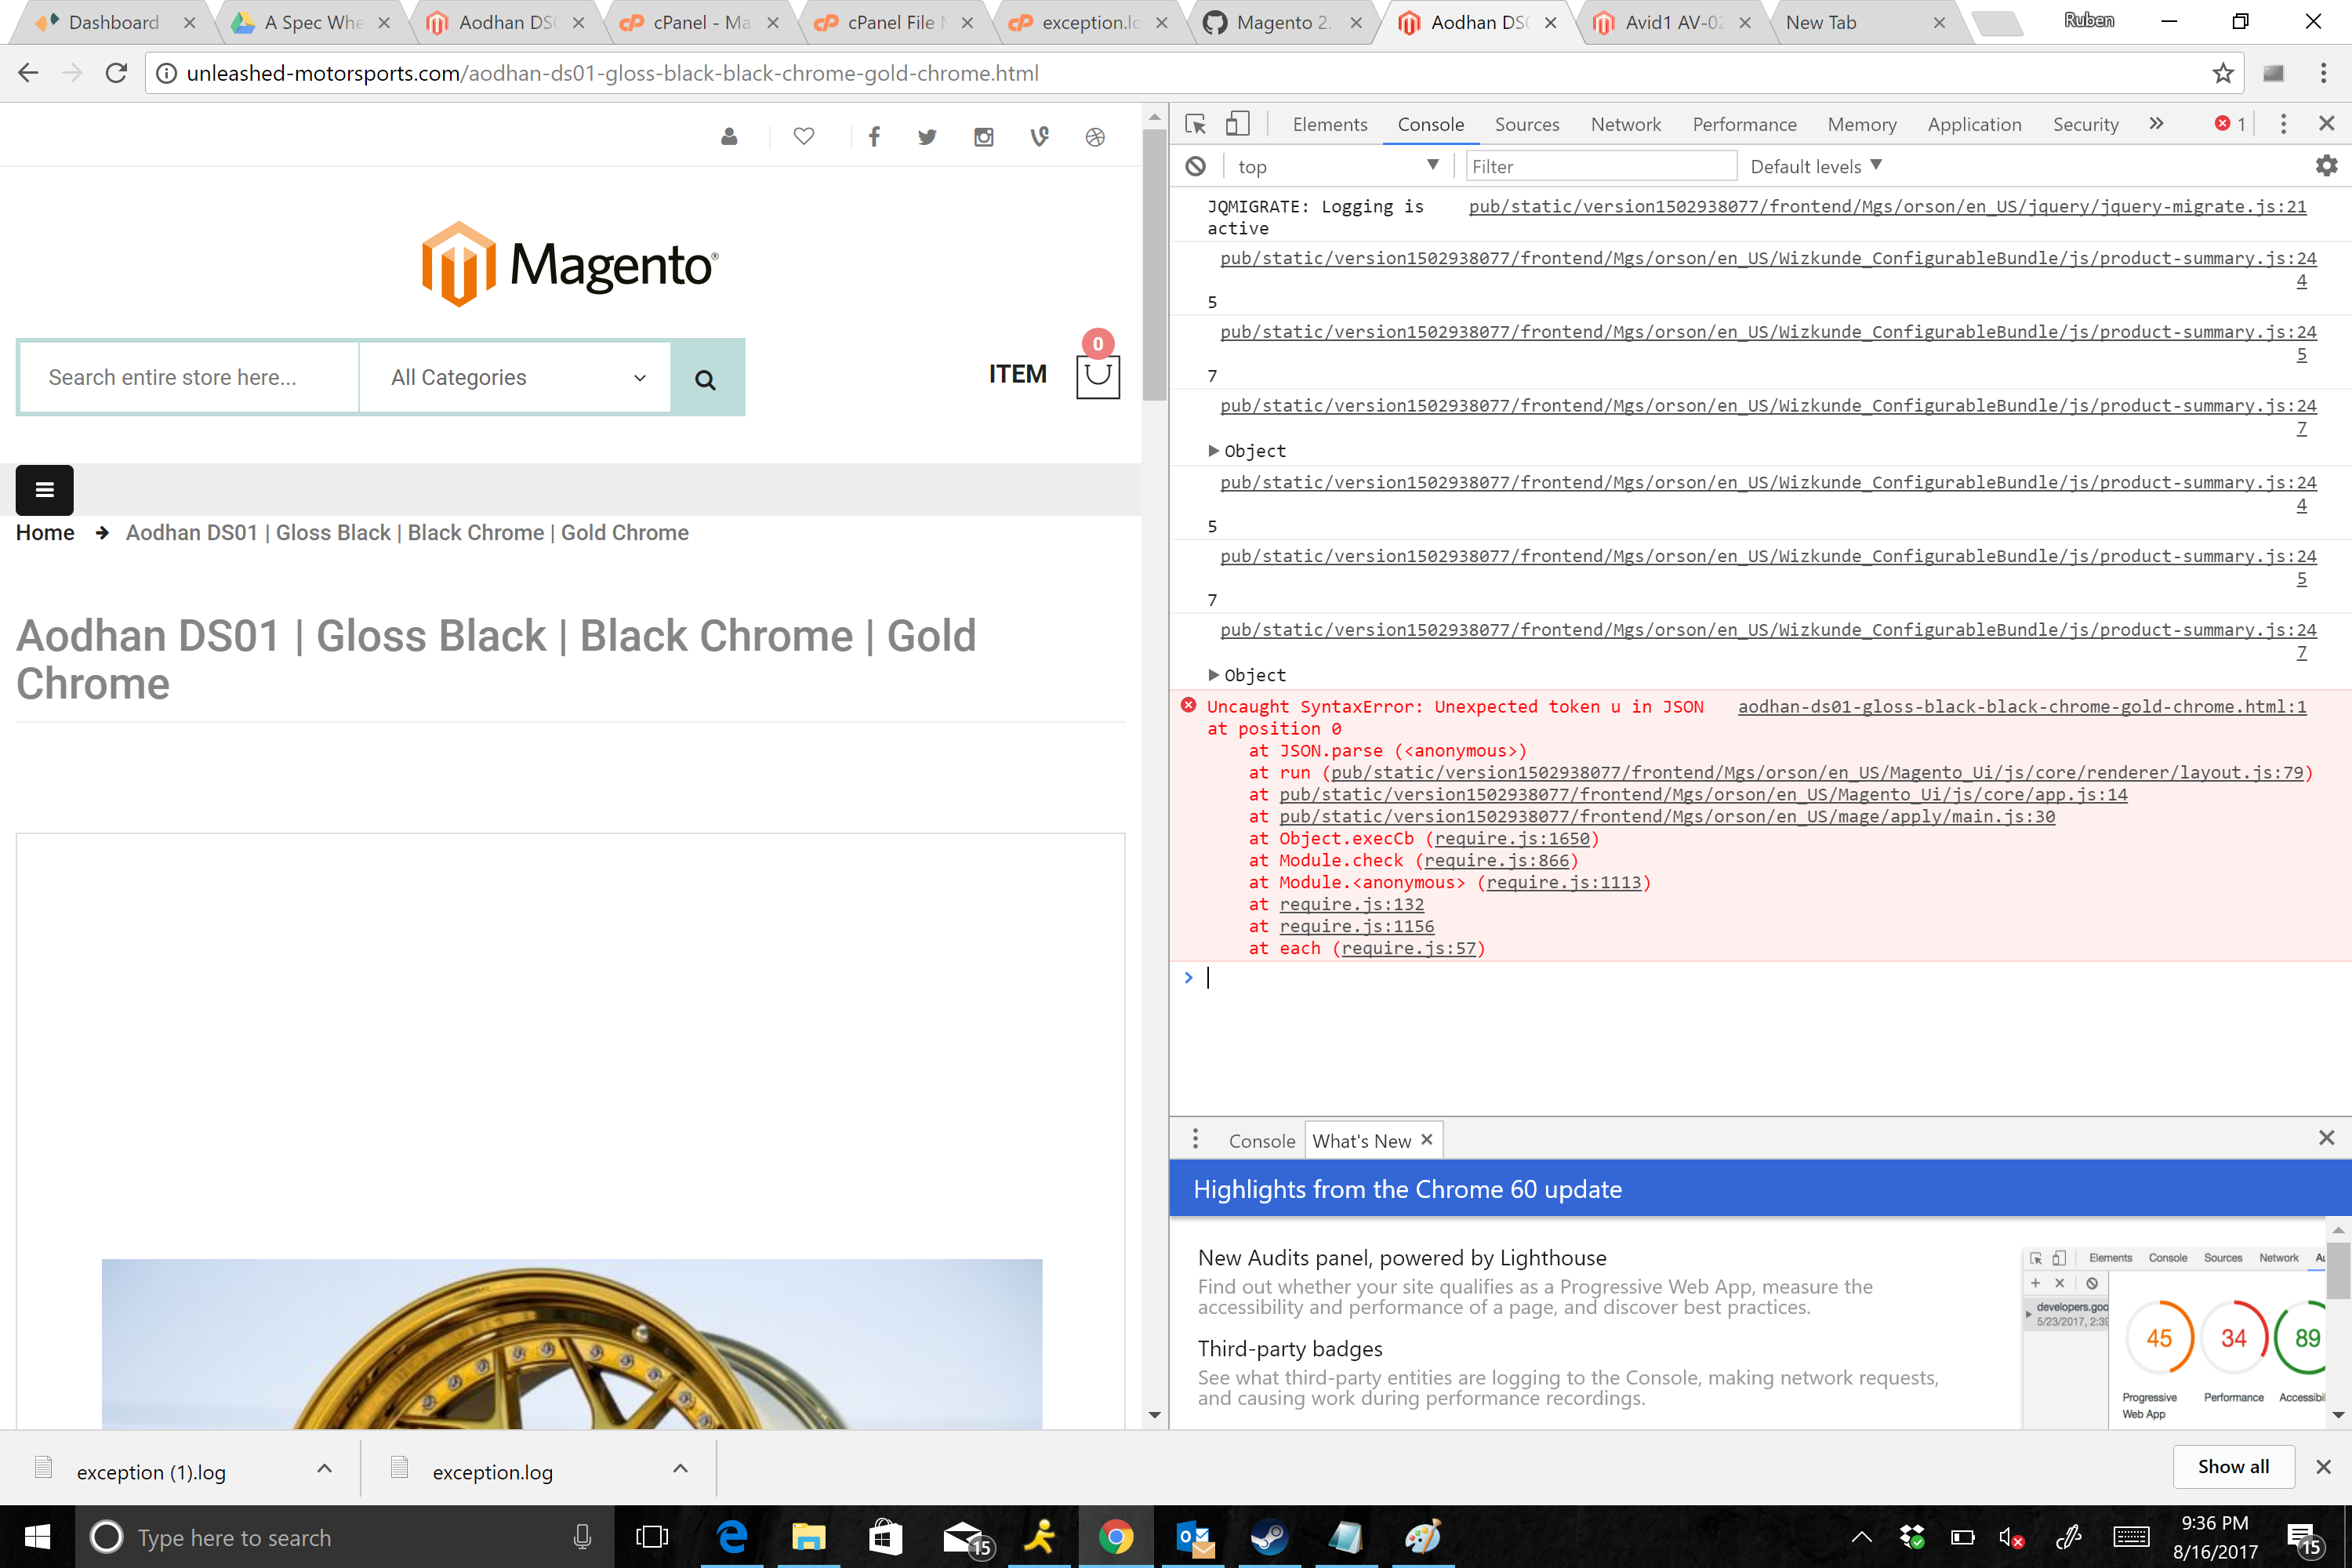Open the hamburger navigation menu

45,489
